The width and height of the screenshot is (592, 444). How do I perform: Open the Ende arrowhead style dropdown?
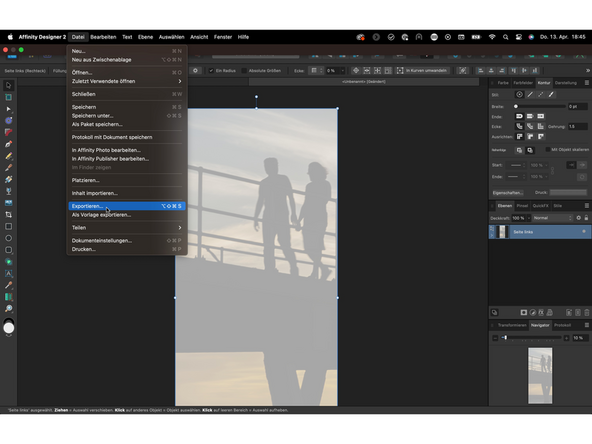pyautogui.click(x=517, y=177)
